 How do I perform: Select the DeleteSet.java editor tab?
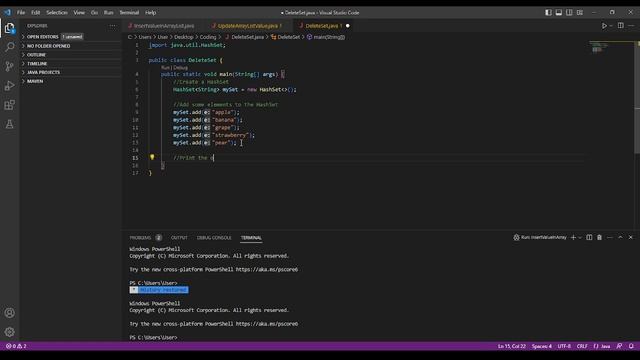[323, 26]
